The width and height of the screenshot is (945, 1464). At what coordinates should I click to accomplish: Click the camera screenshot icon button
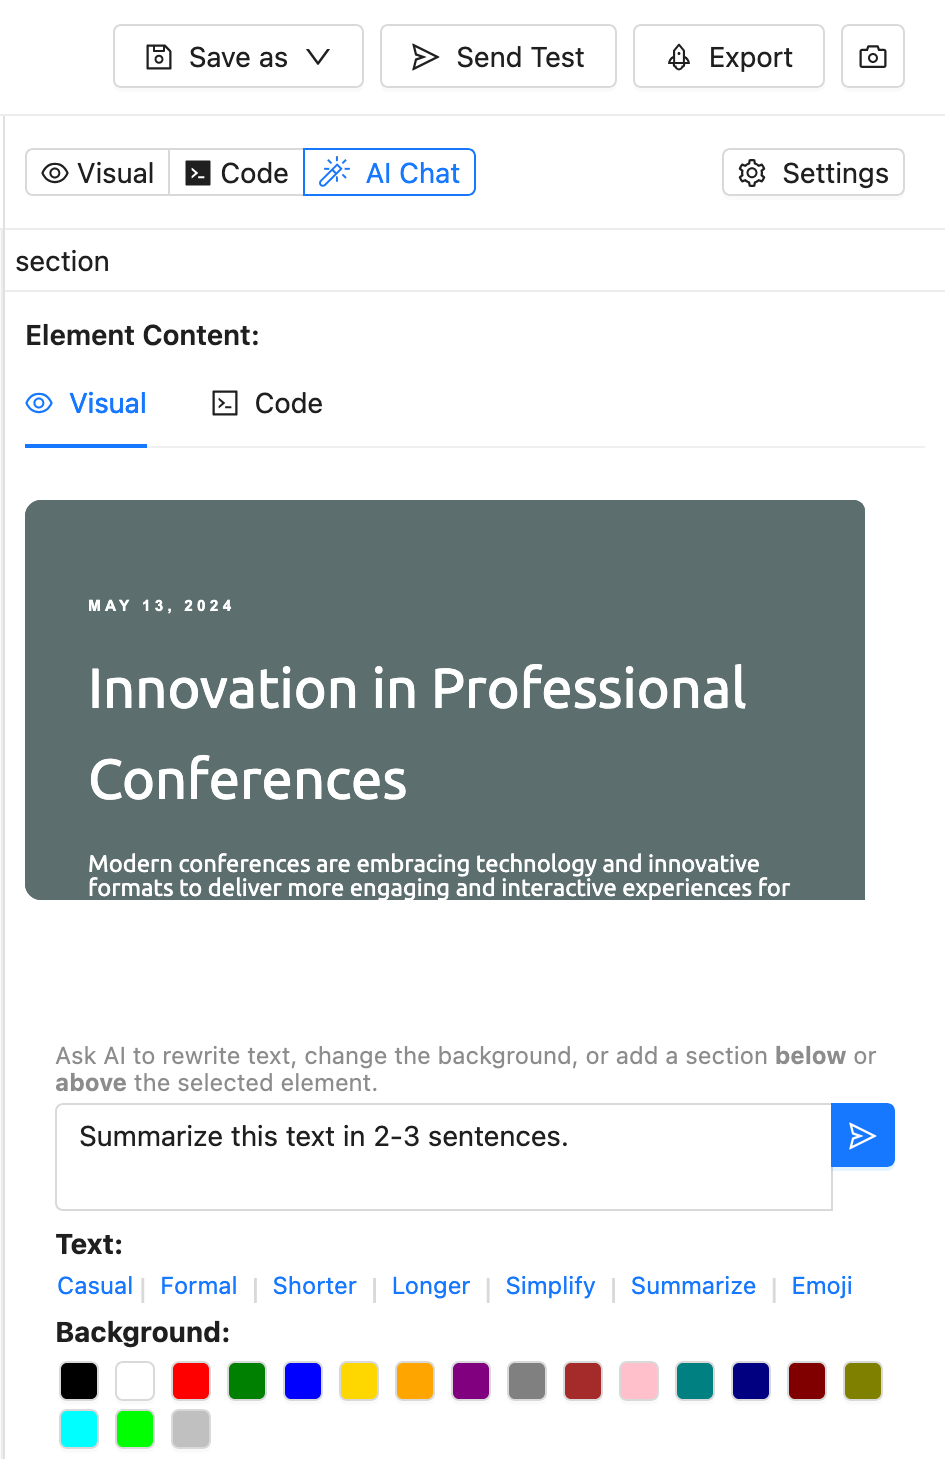(x=872, y=57)
